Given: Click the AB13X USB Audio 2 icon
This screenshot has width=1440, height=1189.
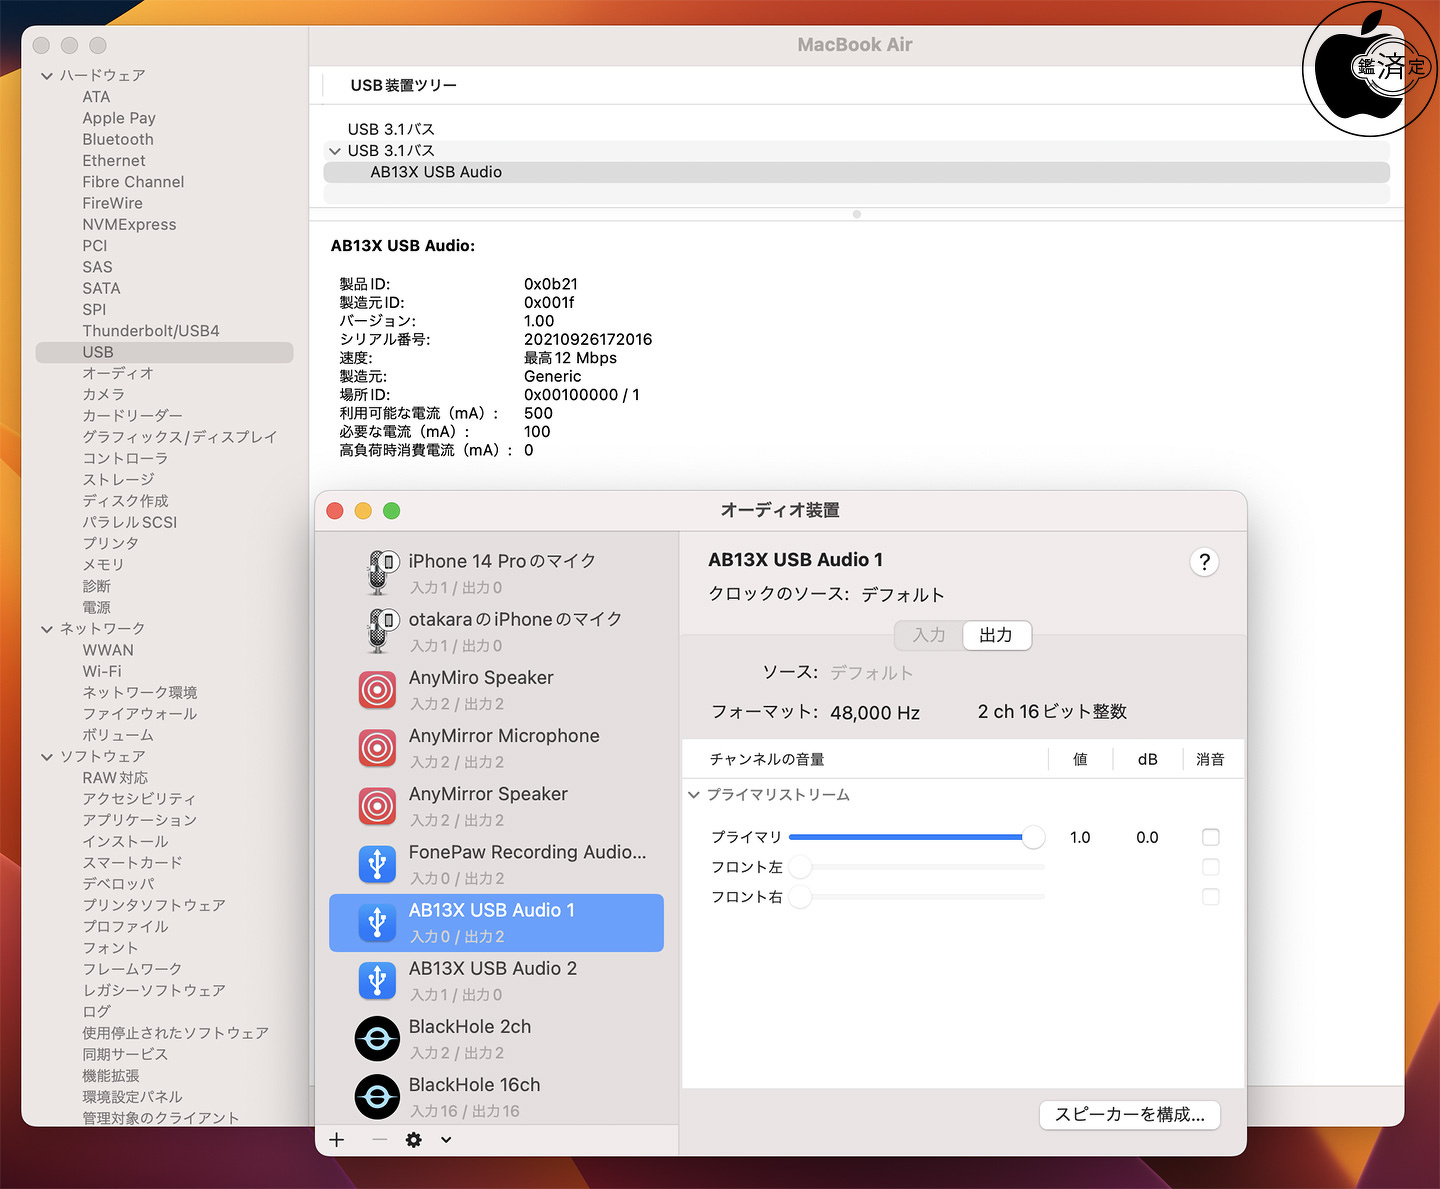Looking at the screenshot, I should tap(378, 981).
